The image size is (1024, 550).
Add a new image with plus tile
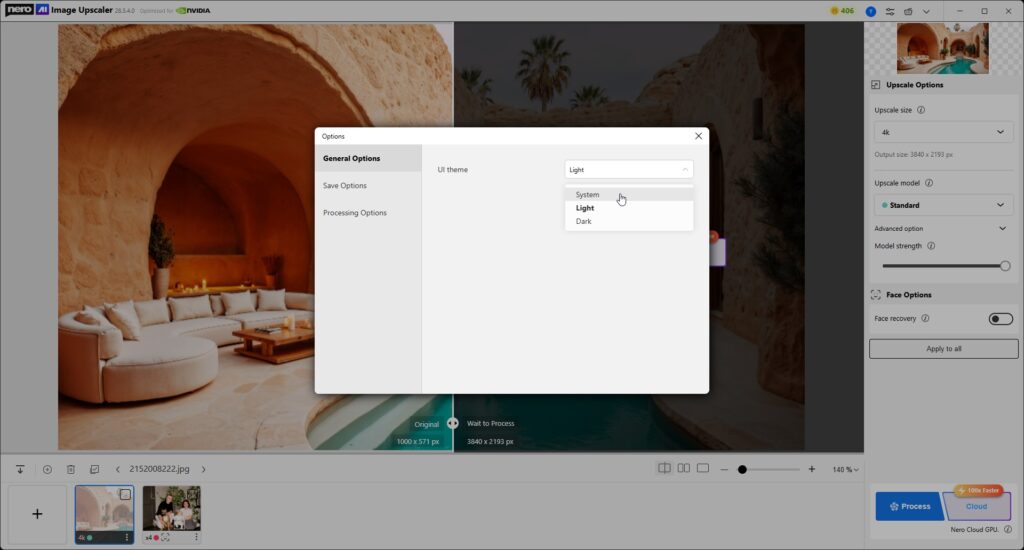37,514
